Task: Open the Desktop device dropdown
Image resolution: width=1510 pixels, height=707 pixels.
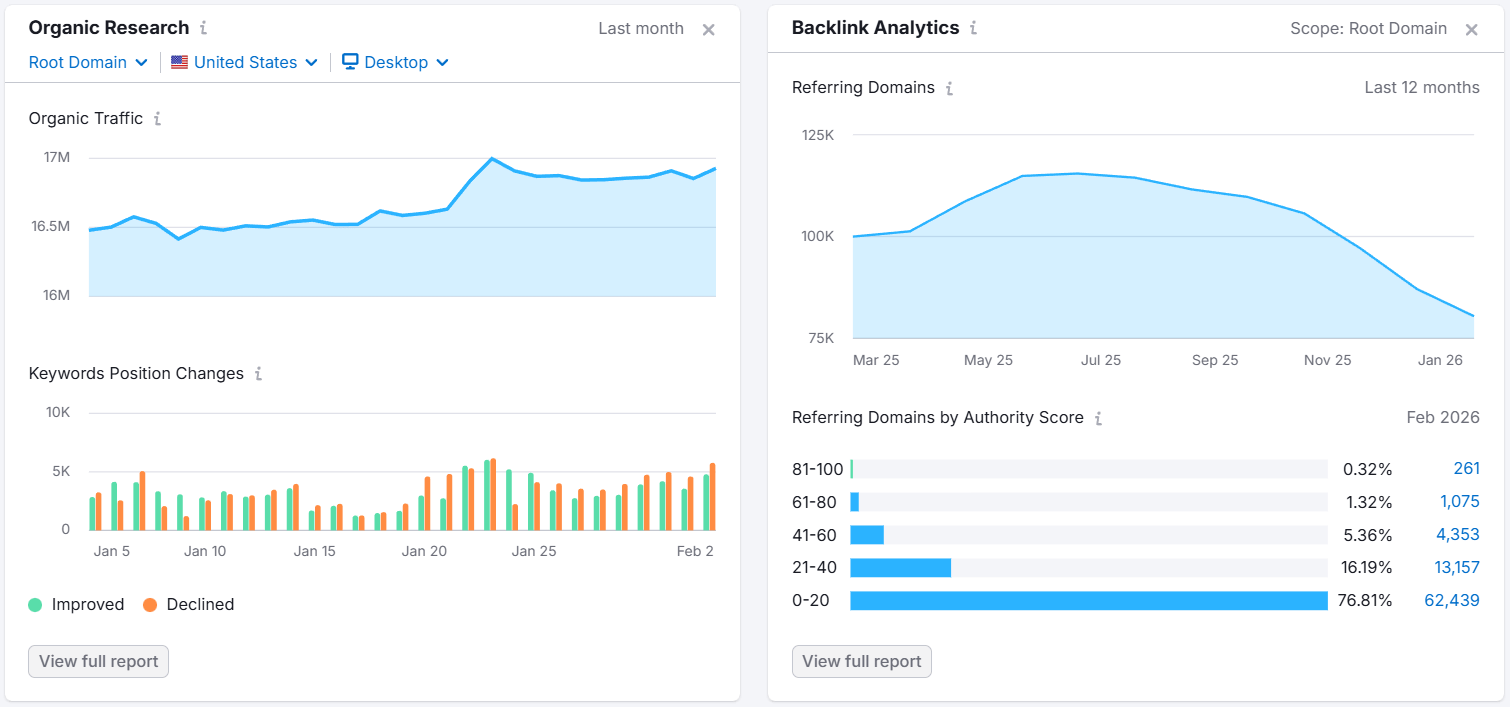Action: (x=395, y=62)
